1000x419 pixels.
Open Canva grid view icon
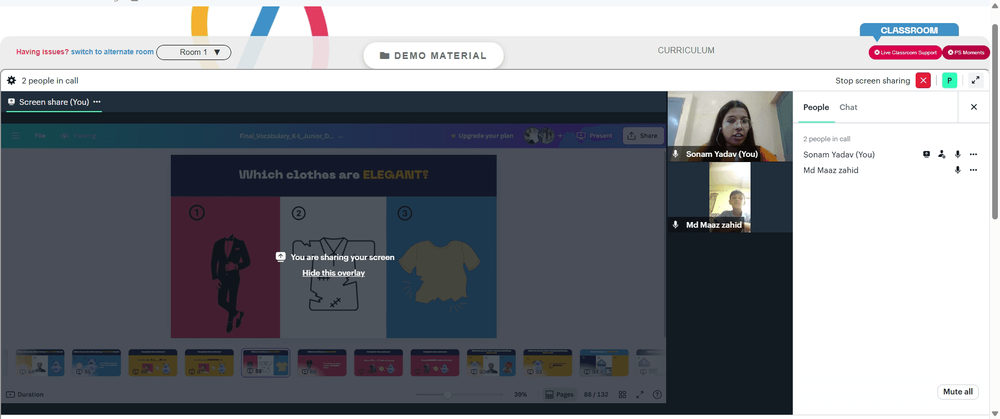pyautogui.click(x=622, y=395)
